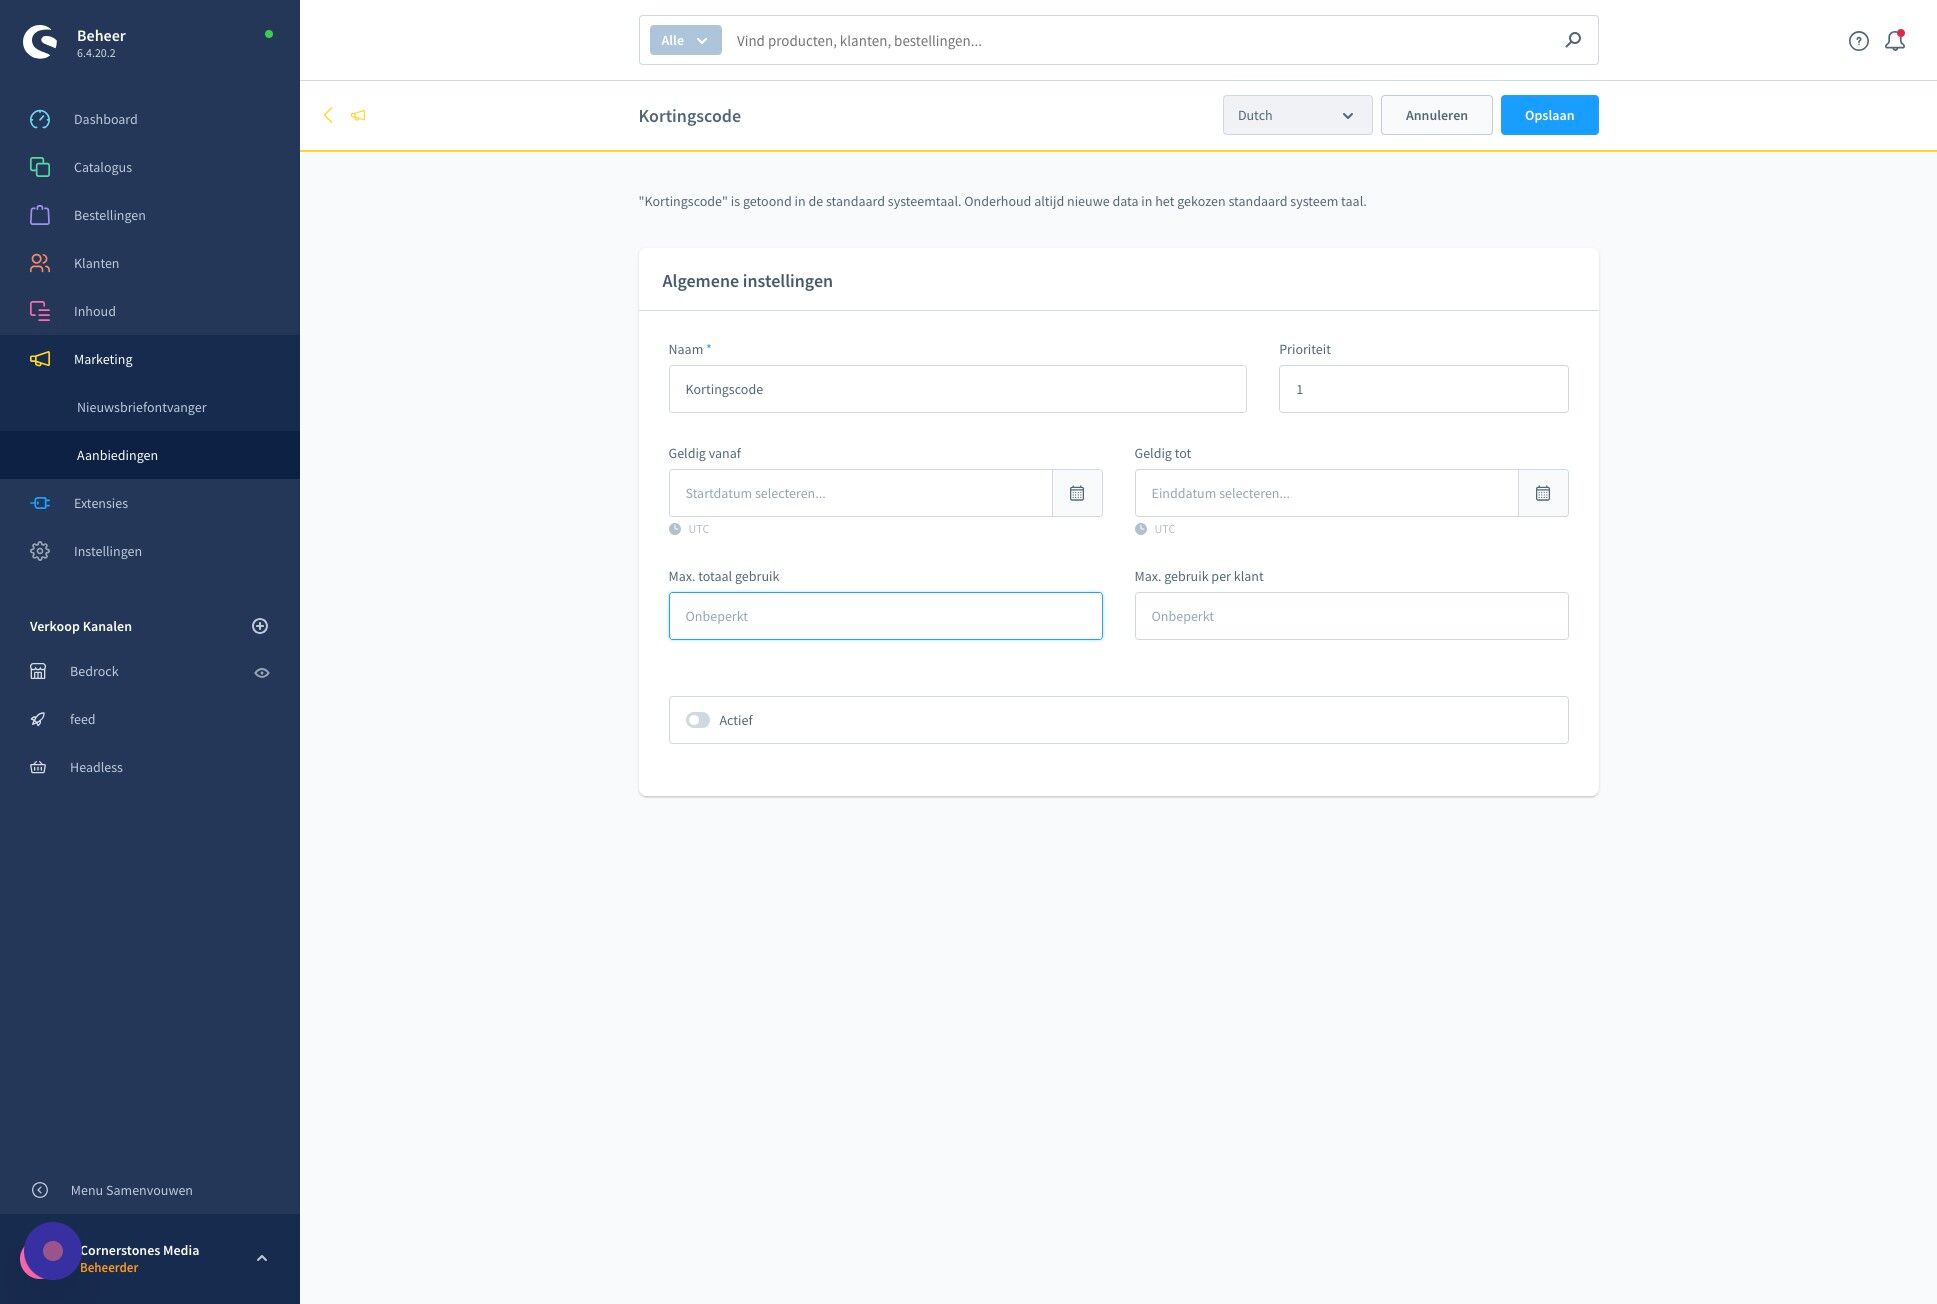Screen dimensions: 1937x1304
Task: Open the Extensies section
Action: 100,503
